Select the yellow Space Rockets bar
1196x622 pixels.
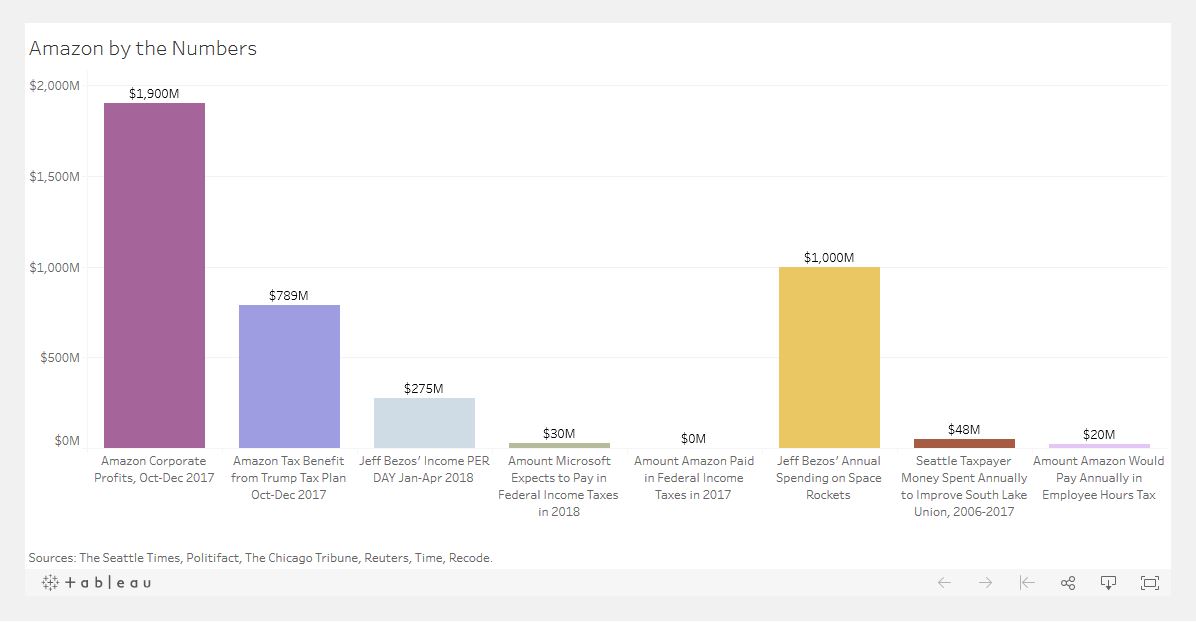point(829,357)
